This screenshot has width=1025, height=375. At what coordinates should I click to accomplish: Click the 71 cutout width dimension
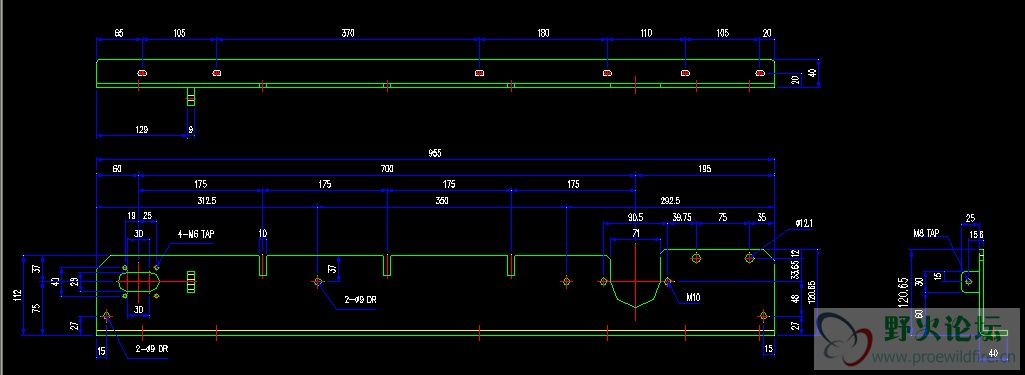[x=635, y=233]
